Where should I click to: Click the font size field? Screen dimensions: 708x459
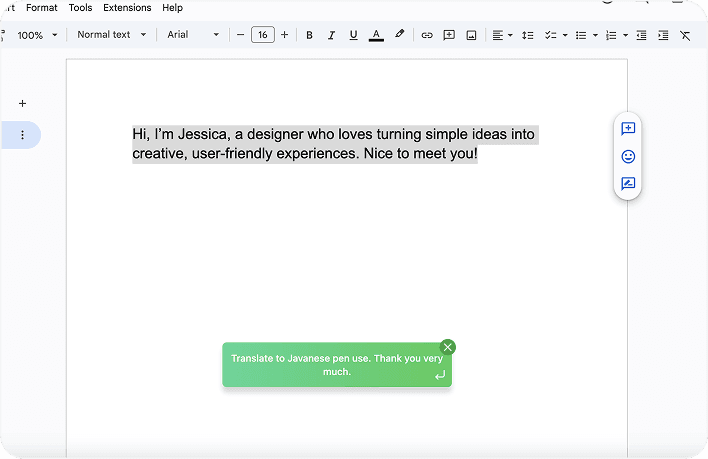(x=262, y=35)
